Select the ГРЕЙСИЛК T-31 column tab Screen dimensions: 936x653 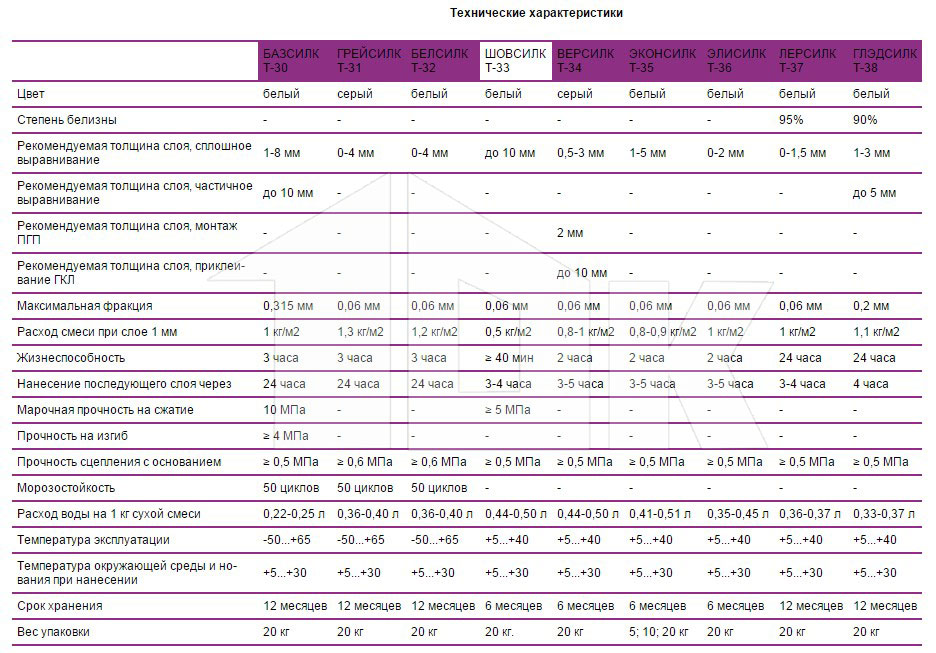[369, 61]
